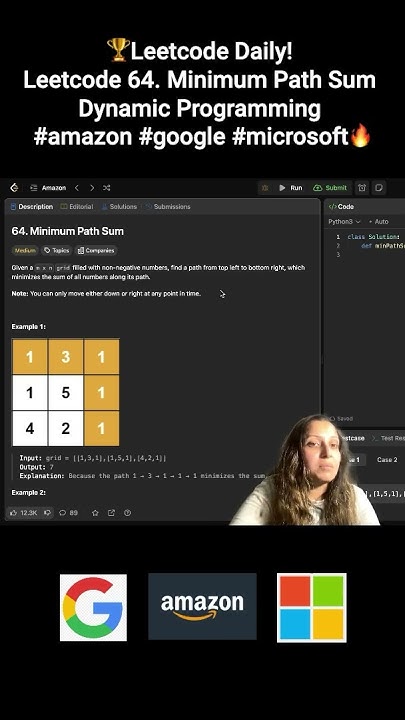The height and width of the screenshot is (720, 405).
Task: Click the Leetcode Daily title text
Action: pyautogui.click(x=200, y=51)
